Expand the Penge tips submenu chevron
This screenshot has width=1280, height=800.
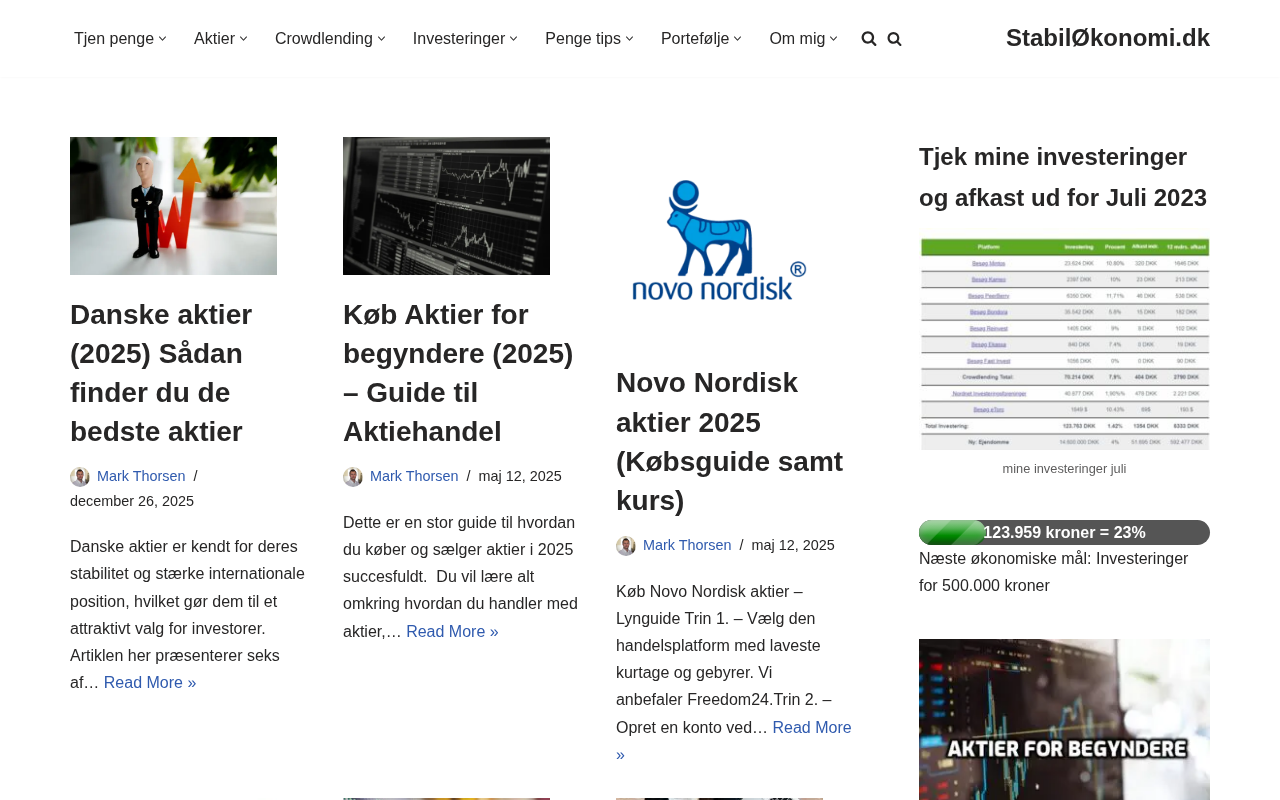630,39
